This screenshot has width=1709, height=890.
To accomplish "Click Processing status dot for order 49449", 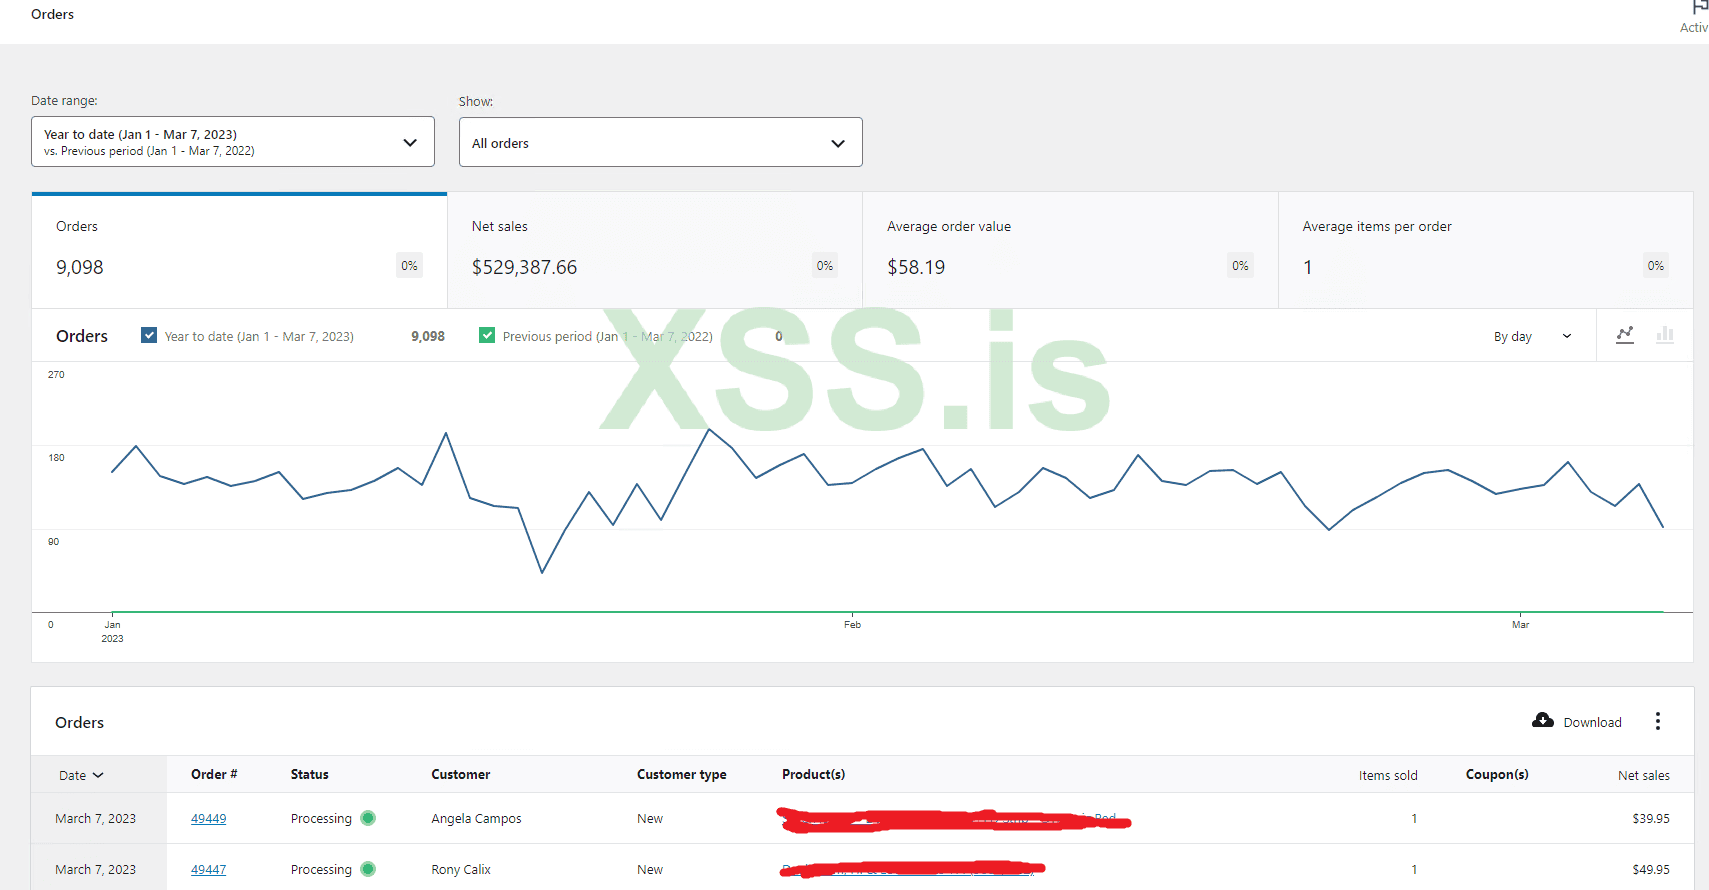I will pos(368,818).
